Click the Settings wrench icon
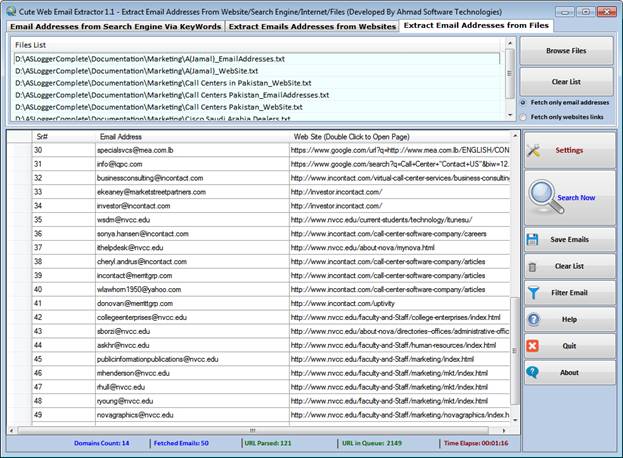This screenshot has height=458, width=623. pos(534,150)
